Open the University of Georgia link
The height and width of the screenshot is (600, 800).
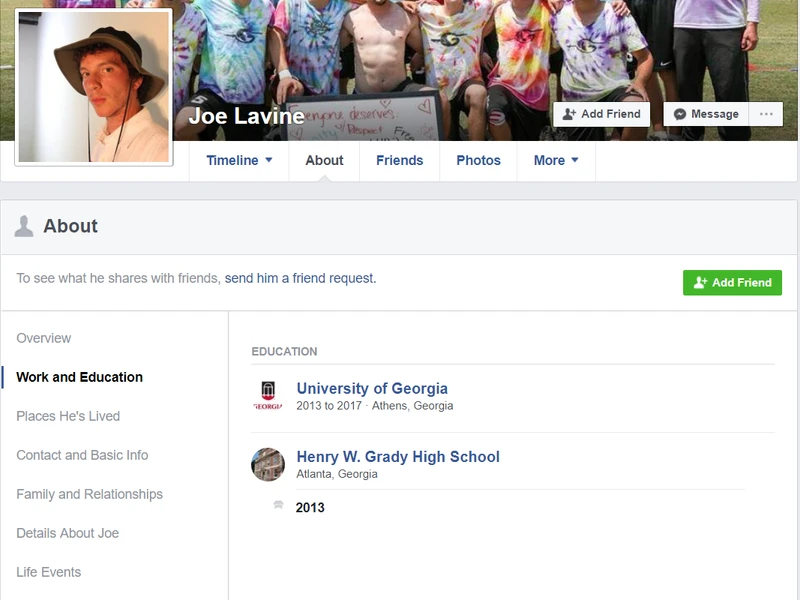click(372, 388)
